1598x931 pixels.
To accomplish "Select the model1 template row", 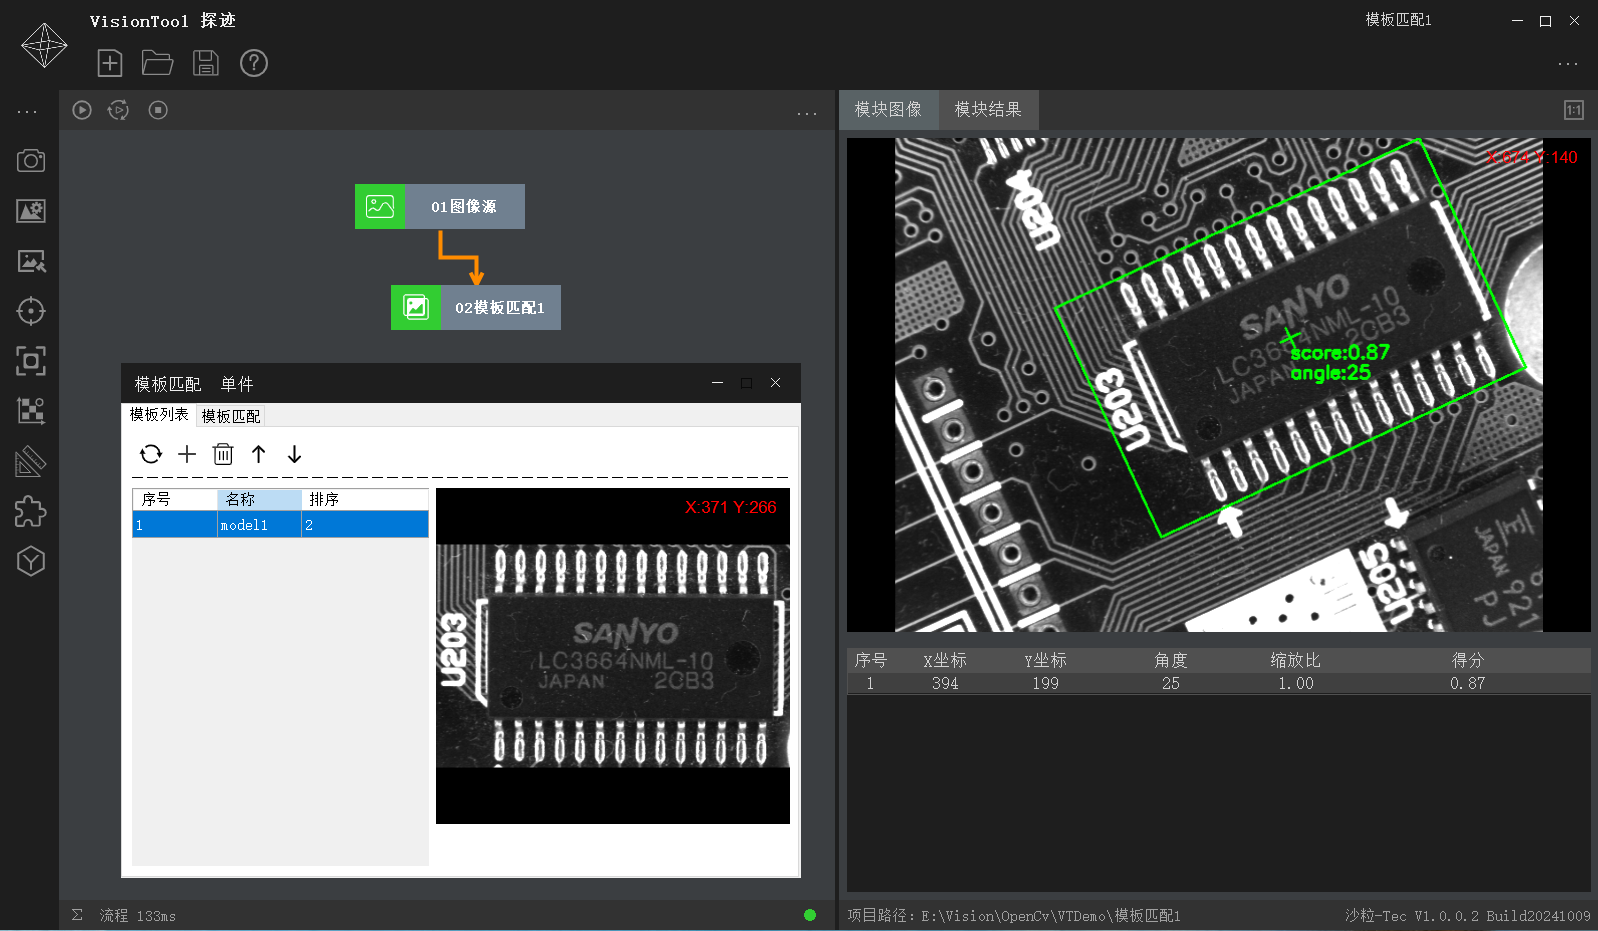I will [x=281, y=525].
